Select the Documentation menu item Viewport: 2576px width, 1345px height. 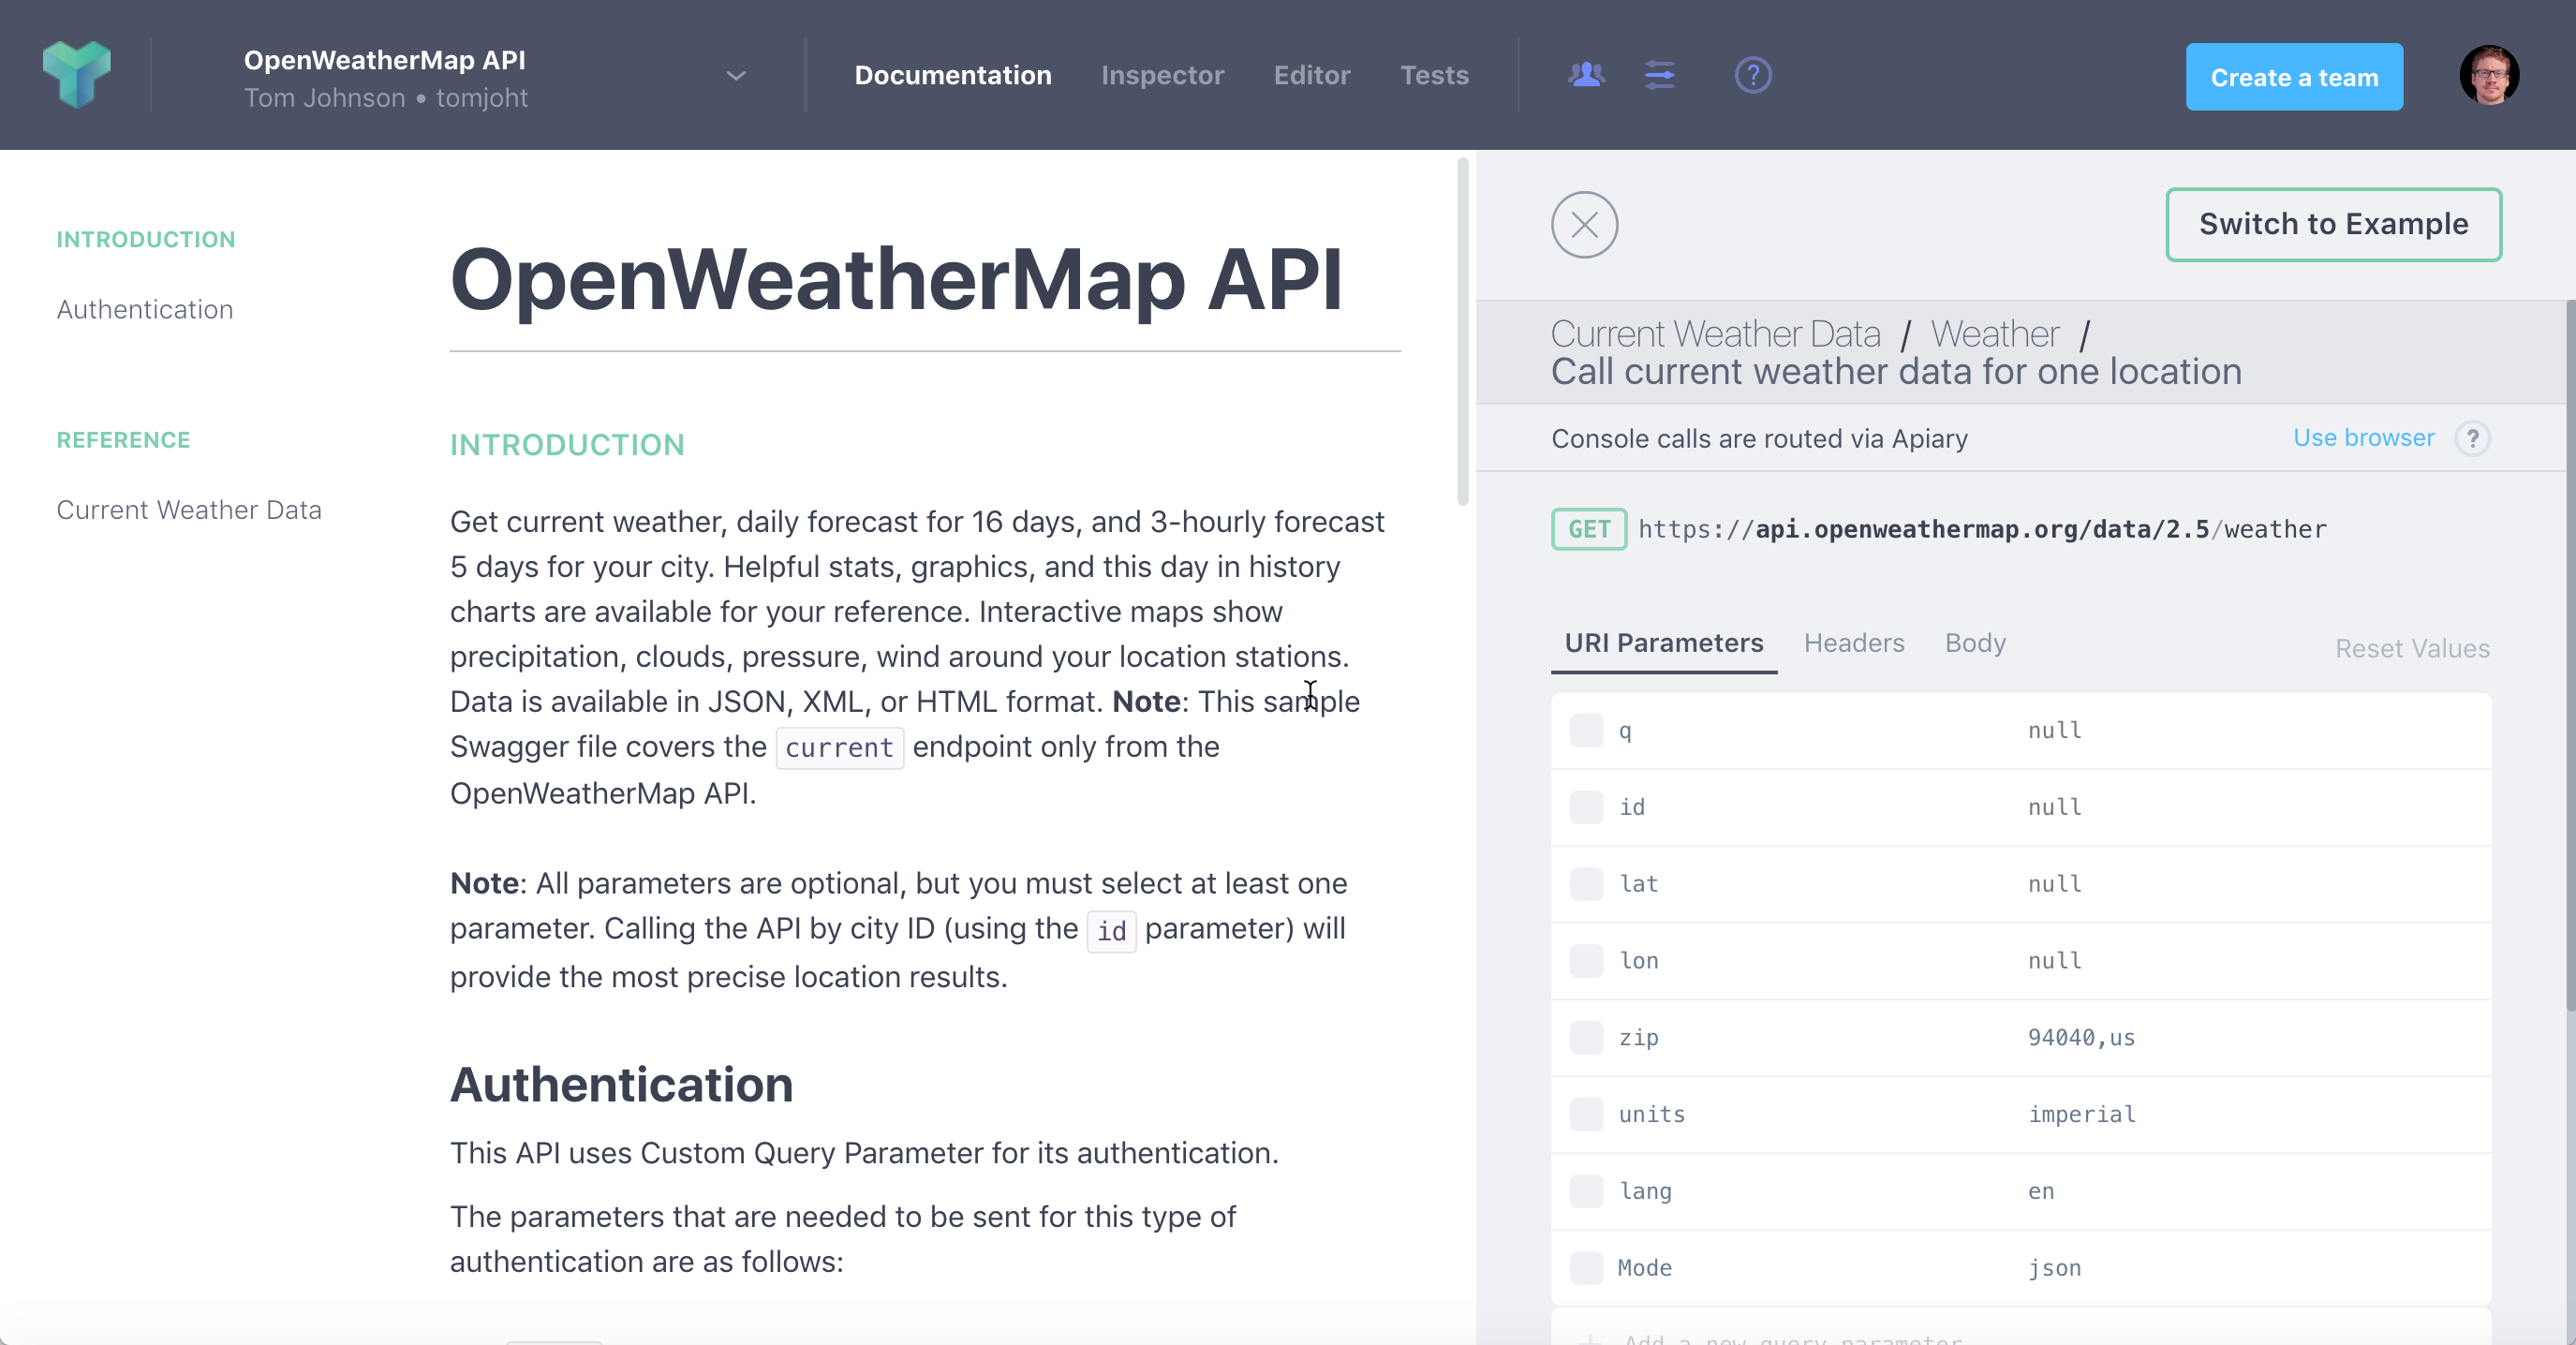953,75
